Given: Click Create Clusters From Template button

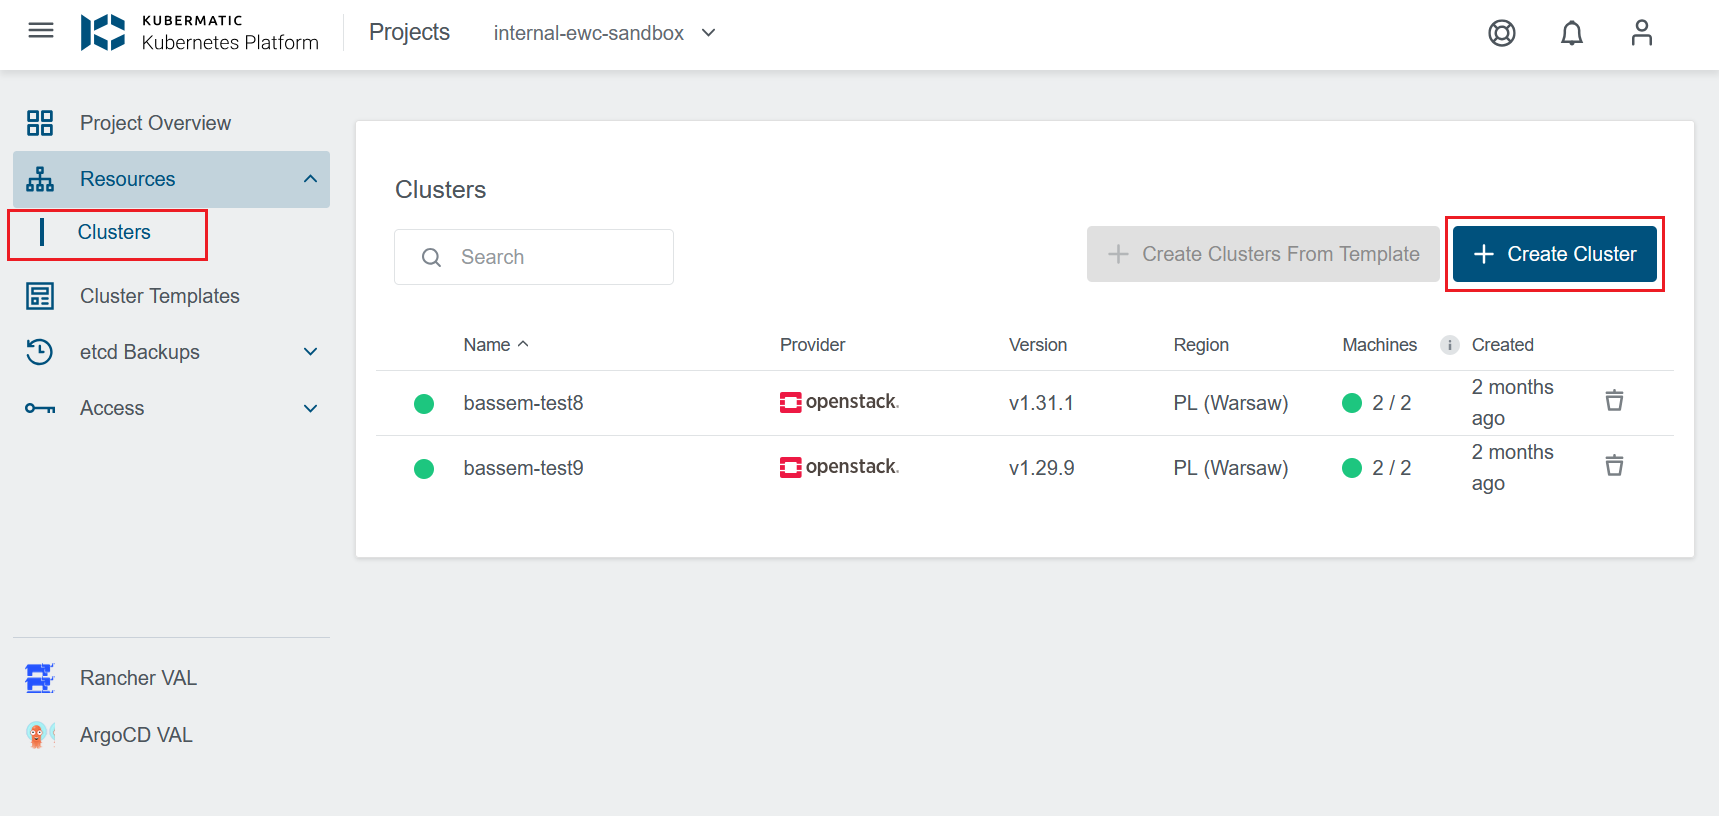Looking at the screenshot, I should [1263, 254].
